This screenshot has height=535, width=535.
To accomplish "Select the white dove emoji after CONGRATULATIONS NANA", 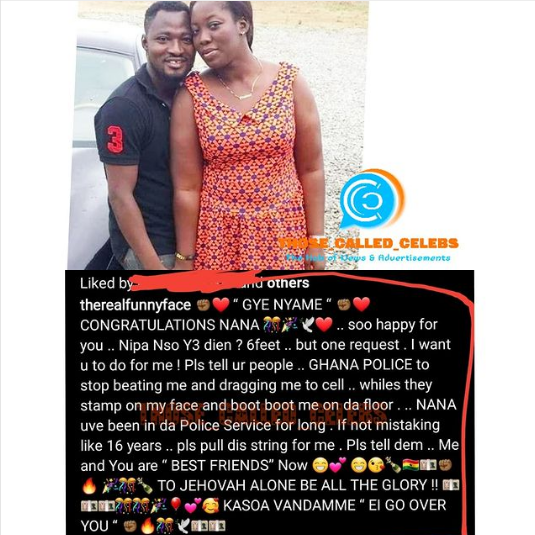I will click(307, 325).
